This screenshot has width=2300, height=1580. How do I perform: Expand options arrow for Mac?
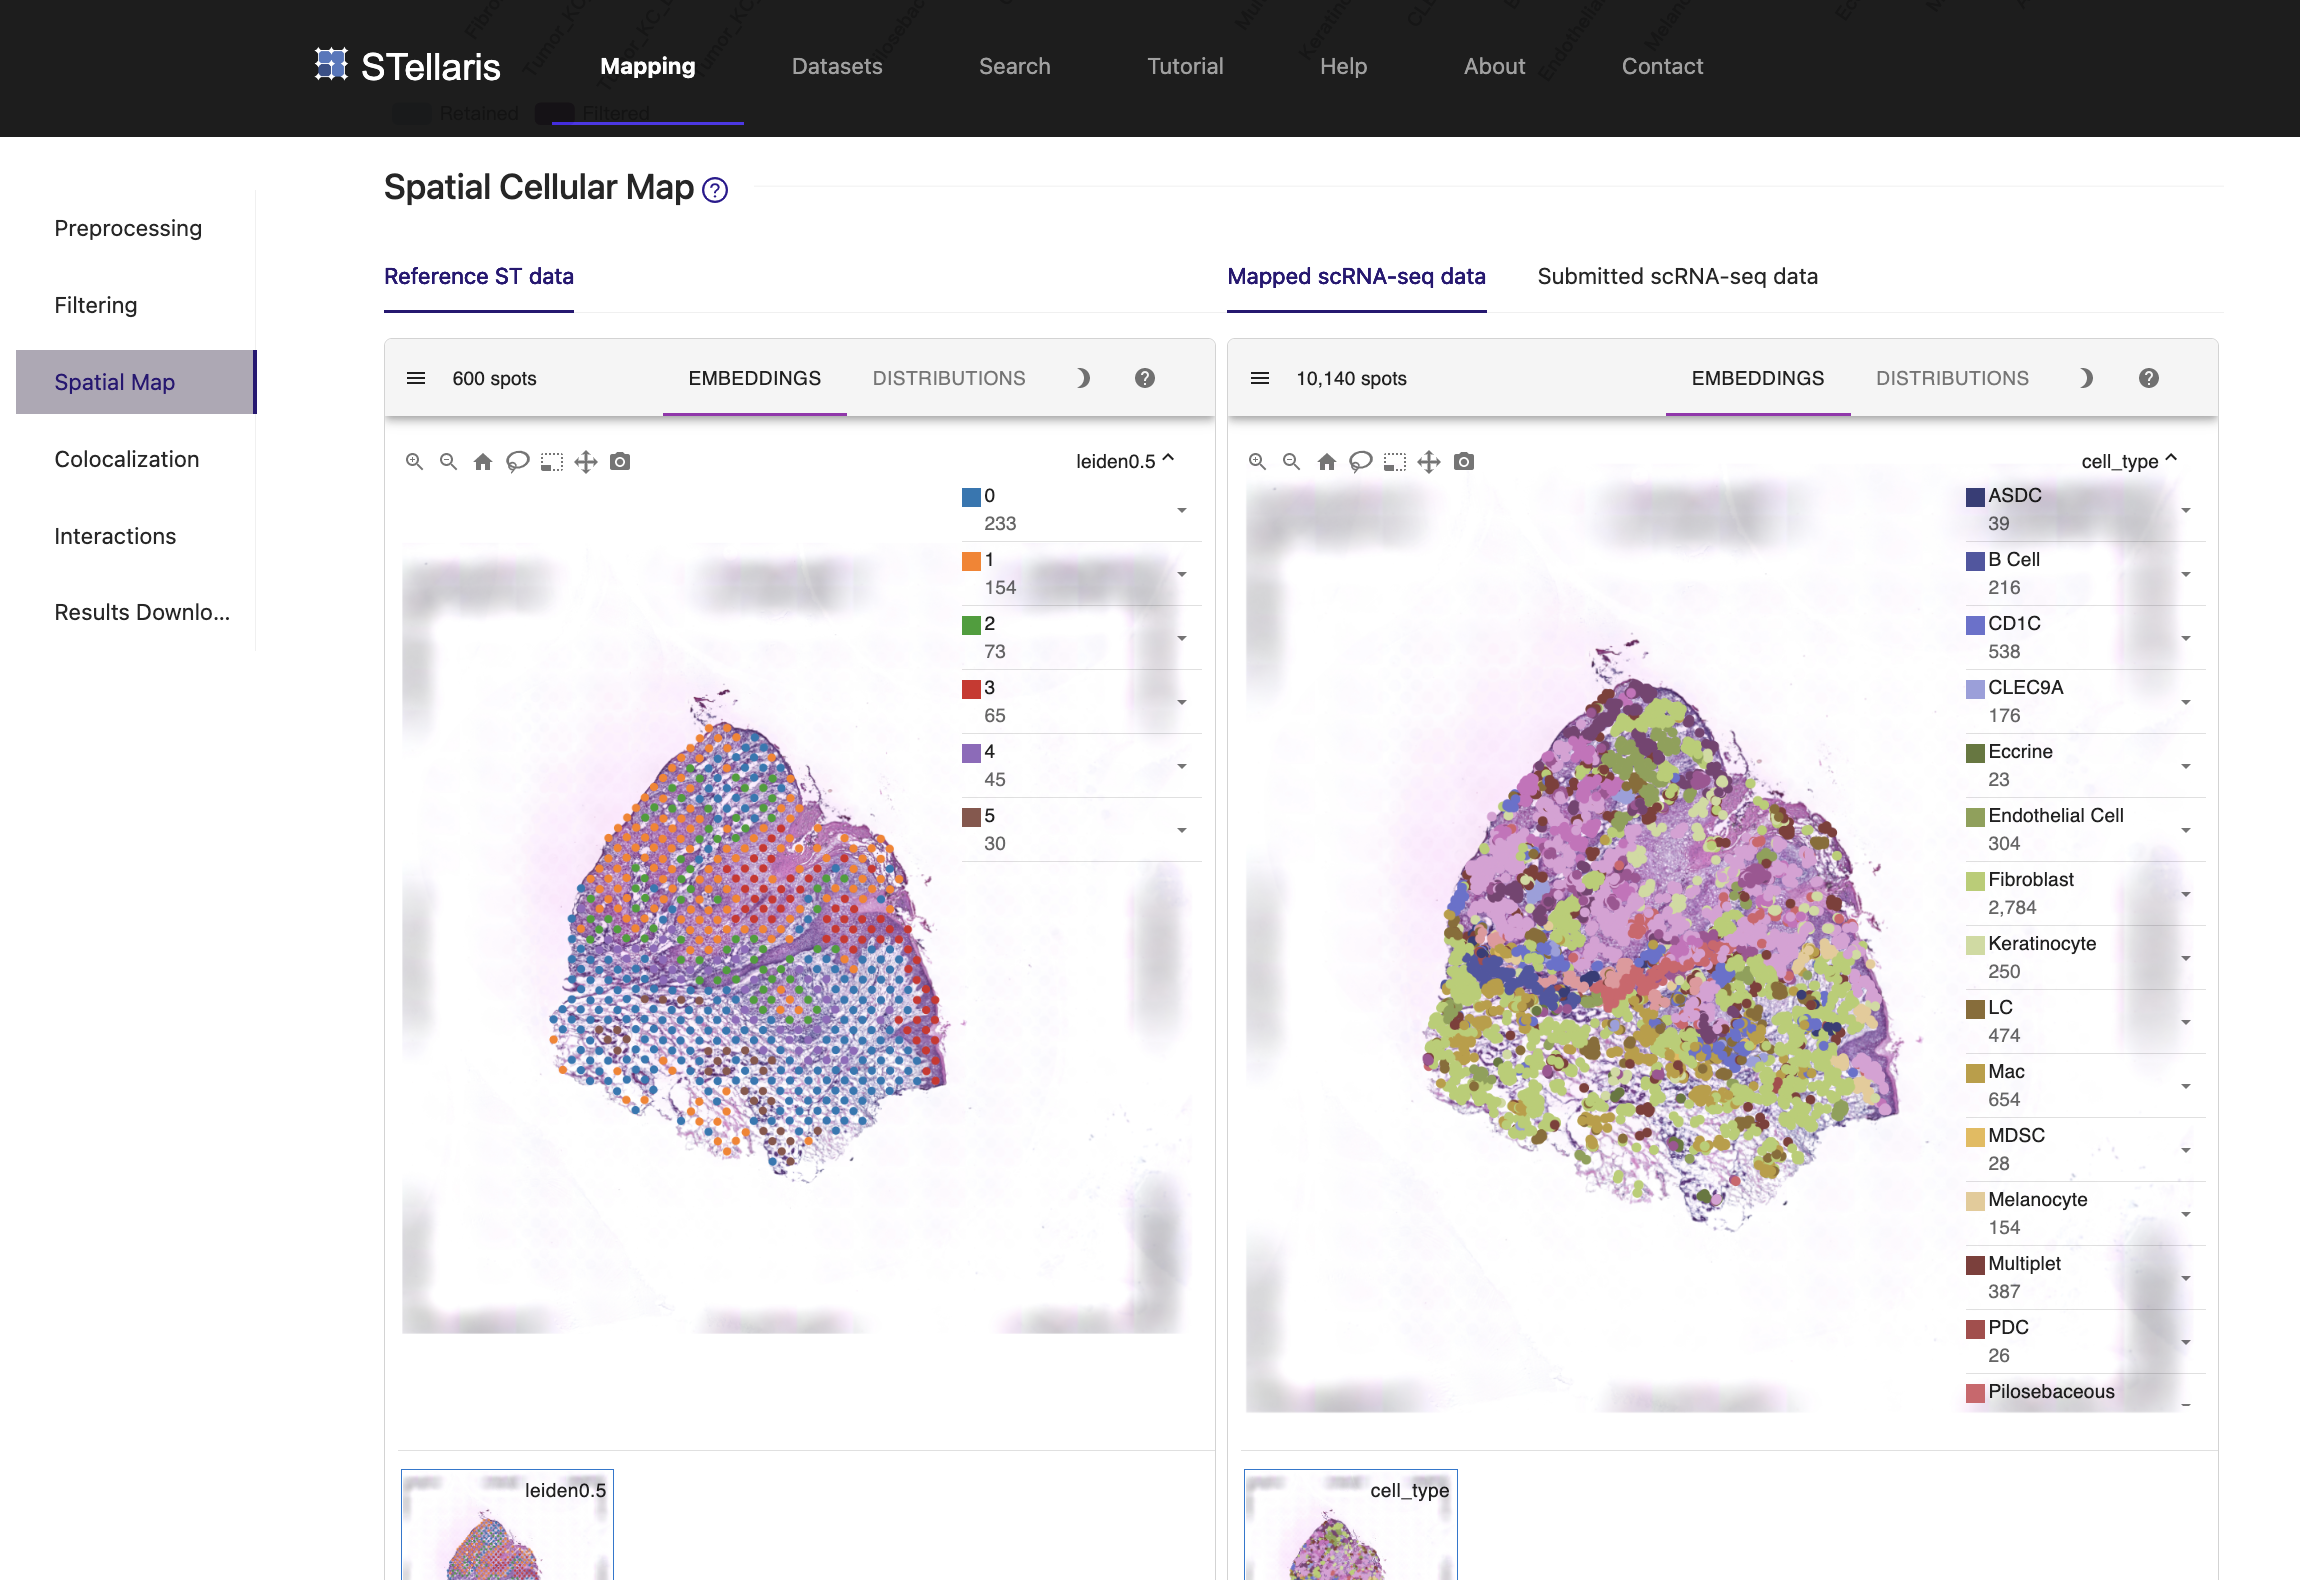pyautogui.click(x=2186, y=1086)
